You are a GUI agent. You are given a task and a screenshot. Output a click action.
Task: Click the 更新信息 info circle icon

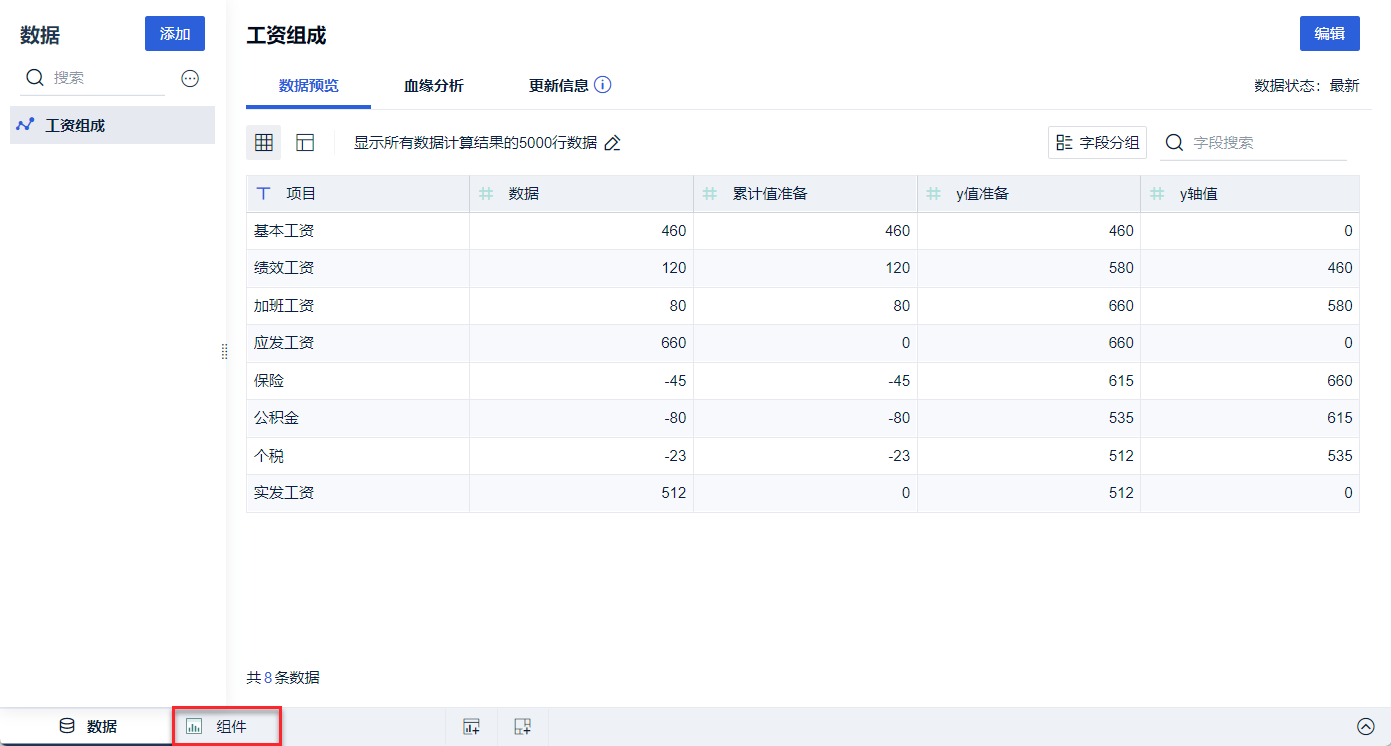(602, 85)
